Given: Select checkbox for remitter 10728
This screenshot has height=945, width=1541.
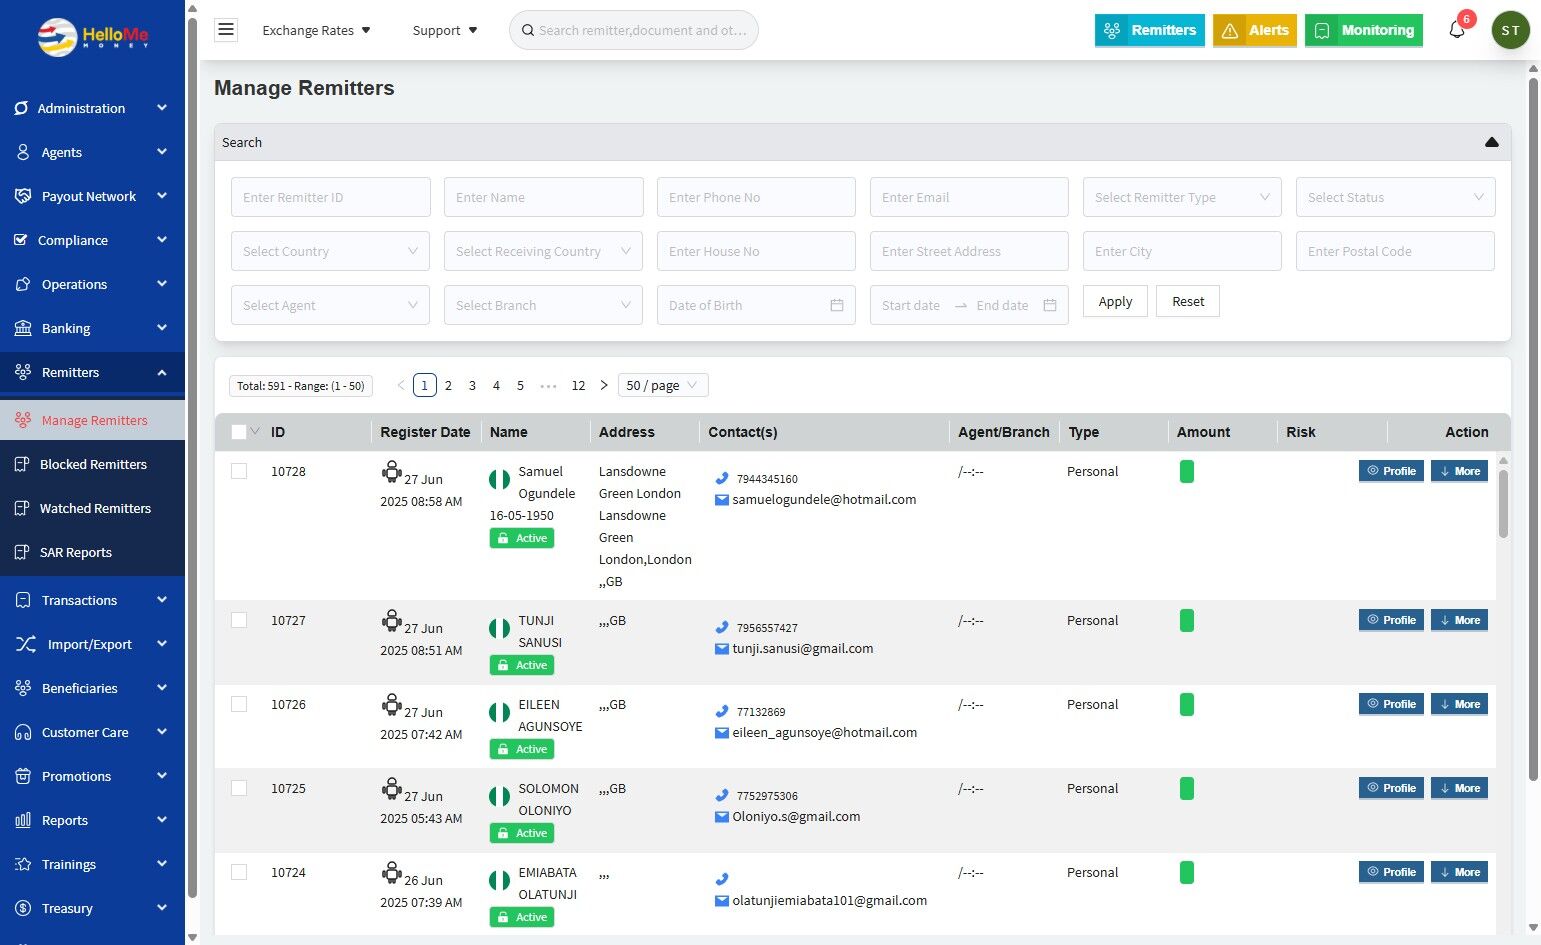Looking at the screenshot, I should 239,471.
